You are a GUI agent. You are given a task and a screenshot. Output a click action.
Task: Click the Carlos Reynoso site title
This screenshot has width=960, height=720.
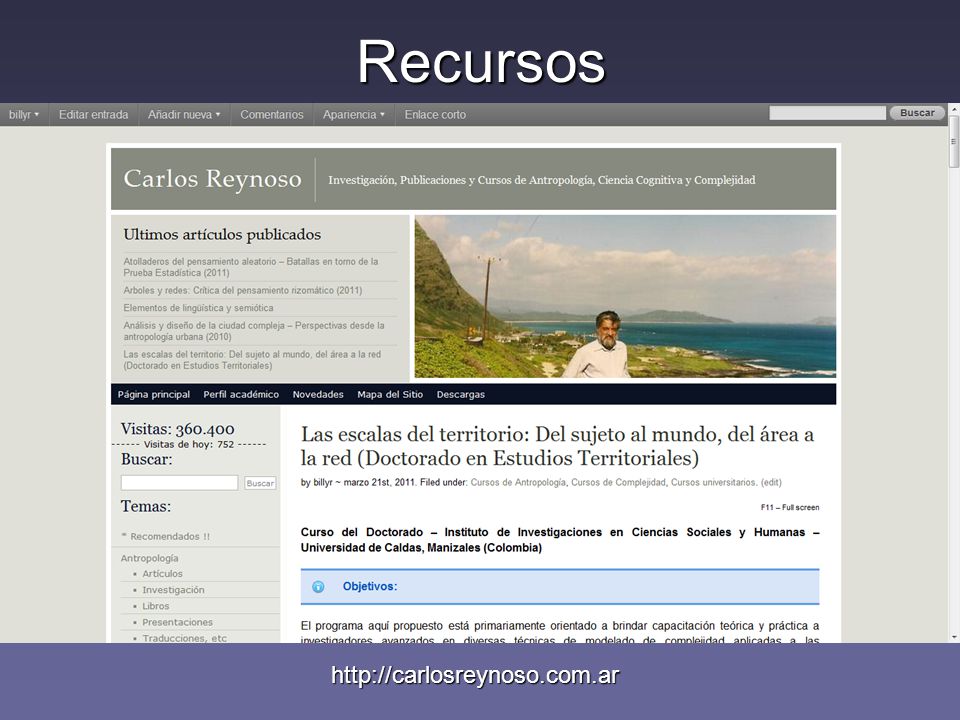coord(212,179)
